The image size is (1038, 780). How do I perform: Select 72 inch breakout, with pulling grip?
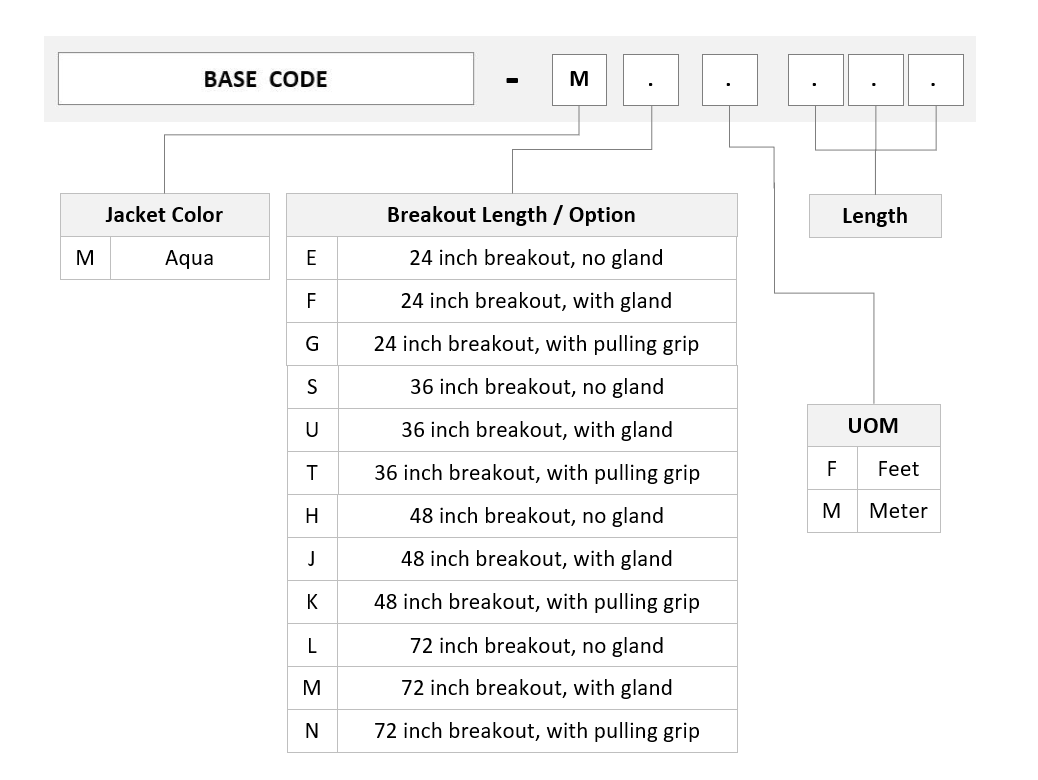(512, 731)
